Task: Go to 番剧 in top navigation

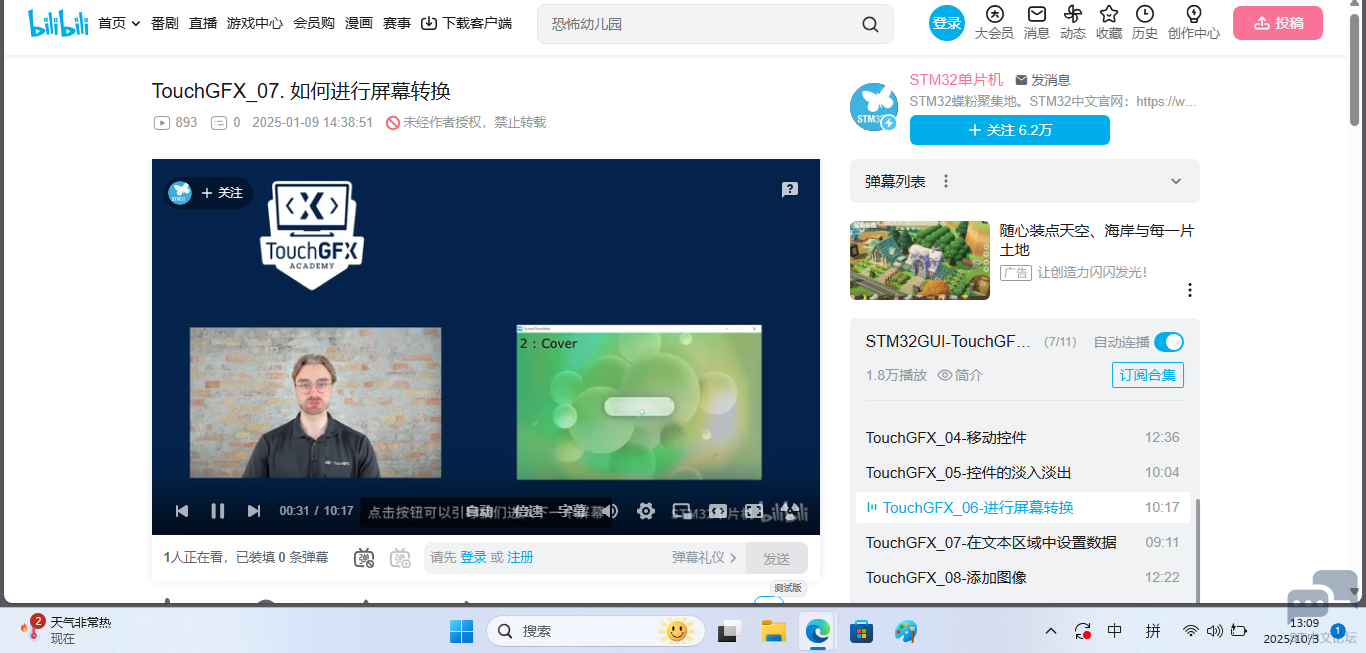Action: tap(165, 23)
